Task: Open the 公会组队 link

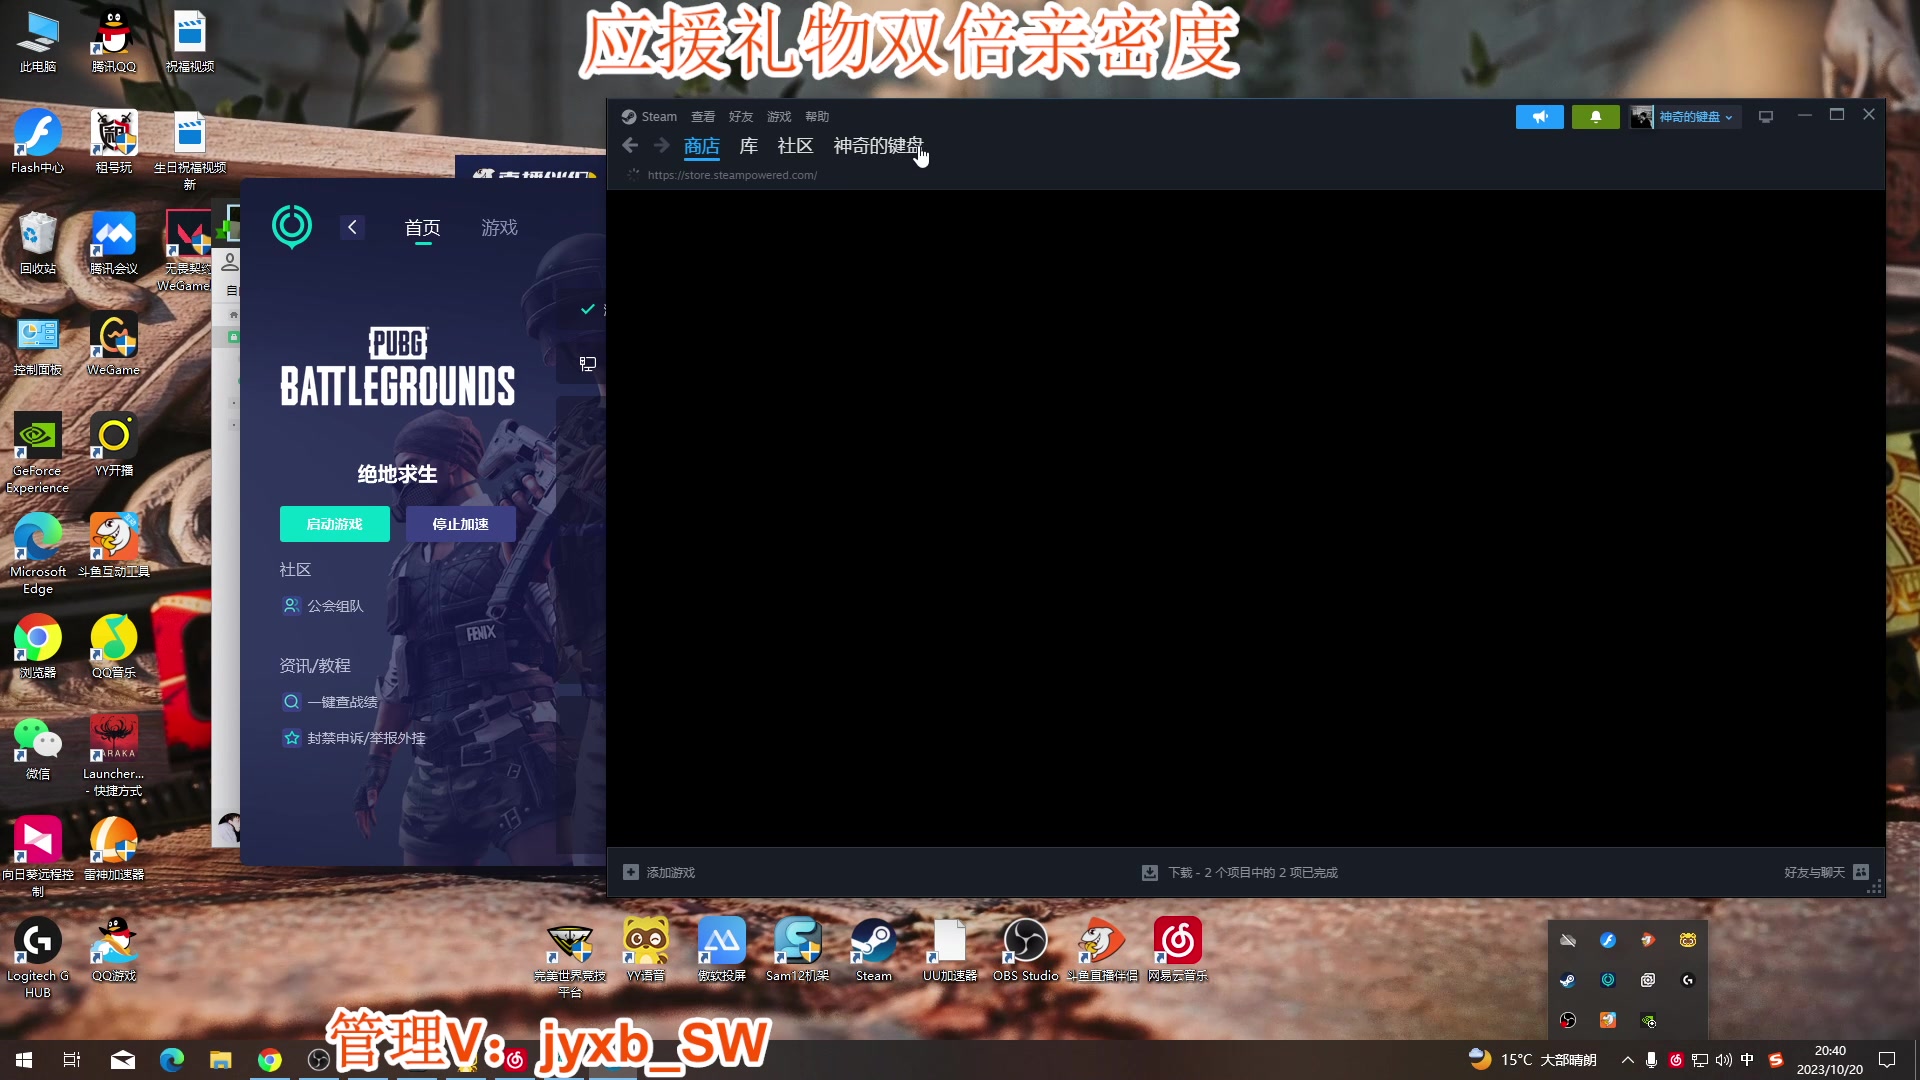Action: coord(324,606)
